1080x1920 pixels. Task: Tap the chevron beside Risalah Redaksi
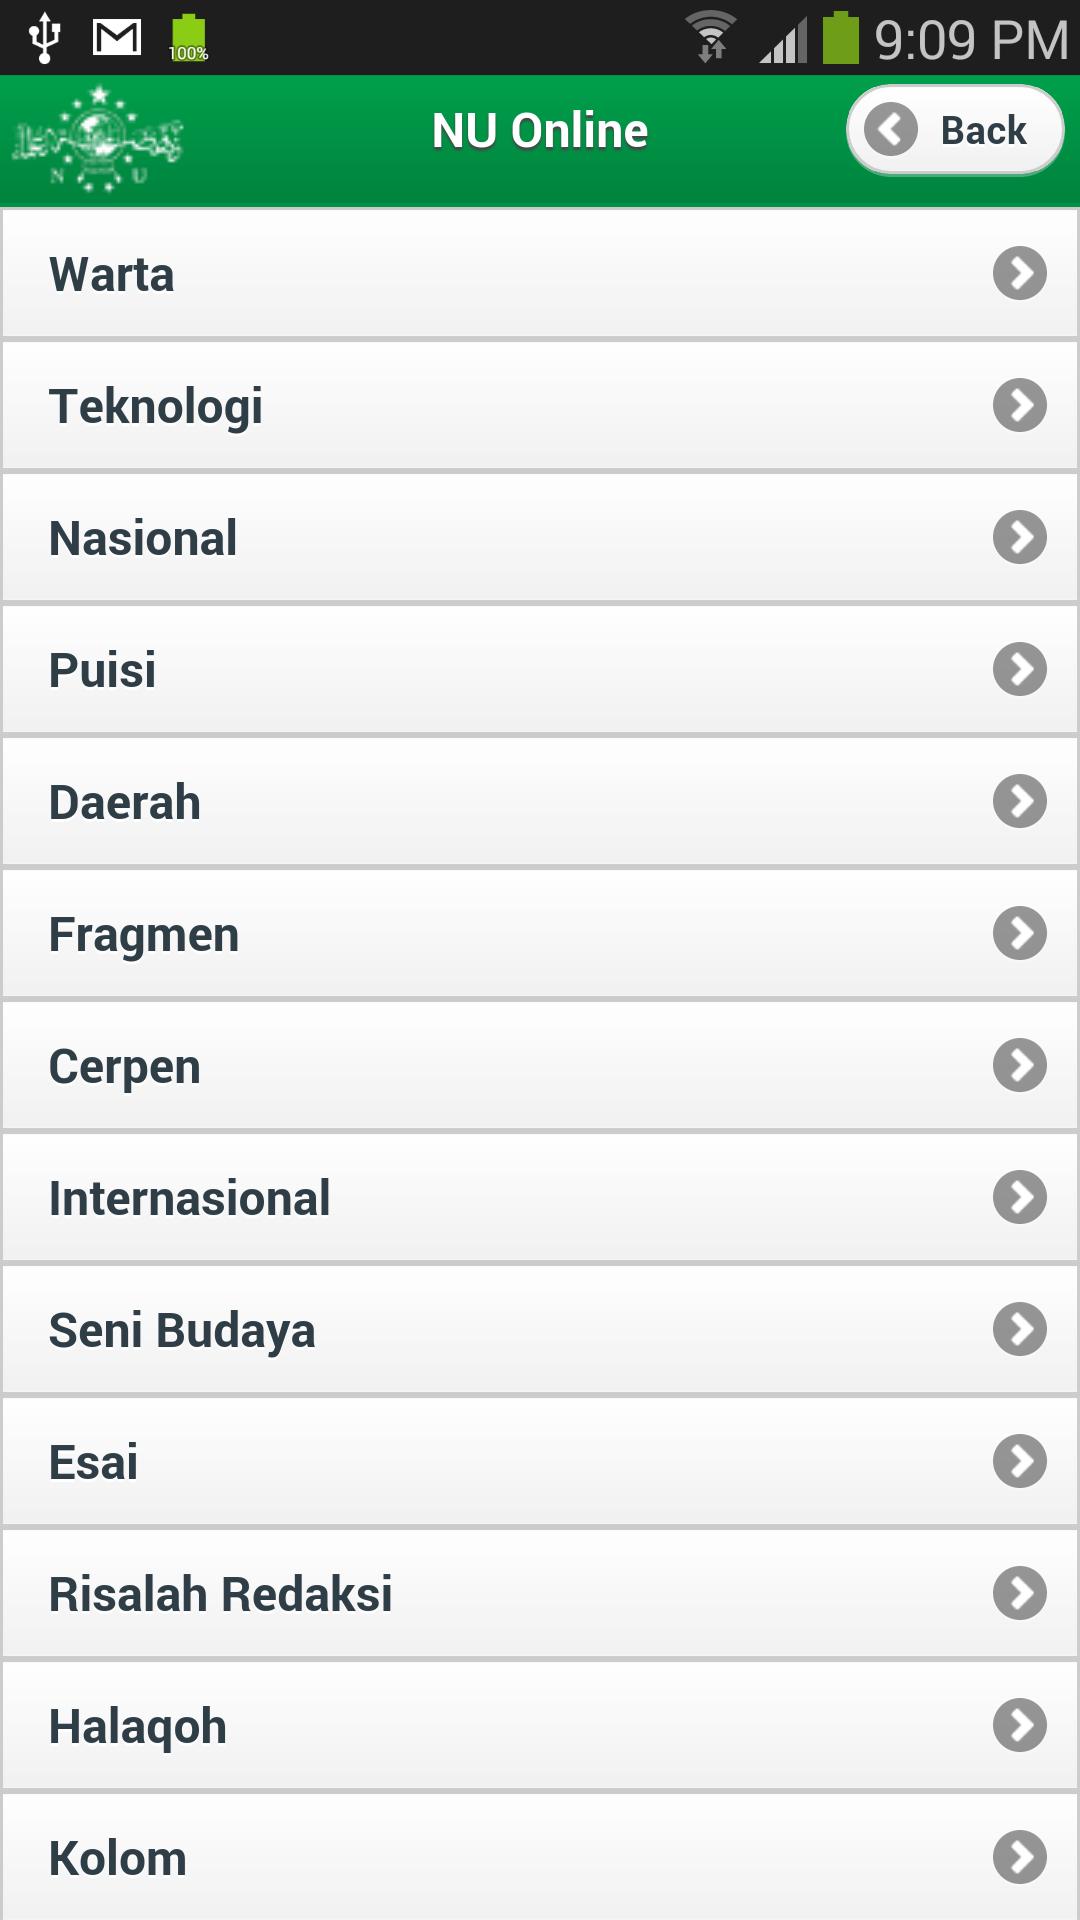coord(1019,1594)
